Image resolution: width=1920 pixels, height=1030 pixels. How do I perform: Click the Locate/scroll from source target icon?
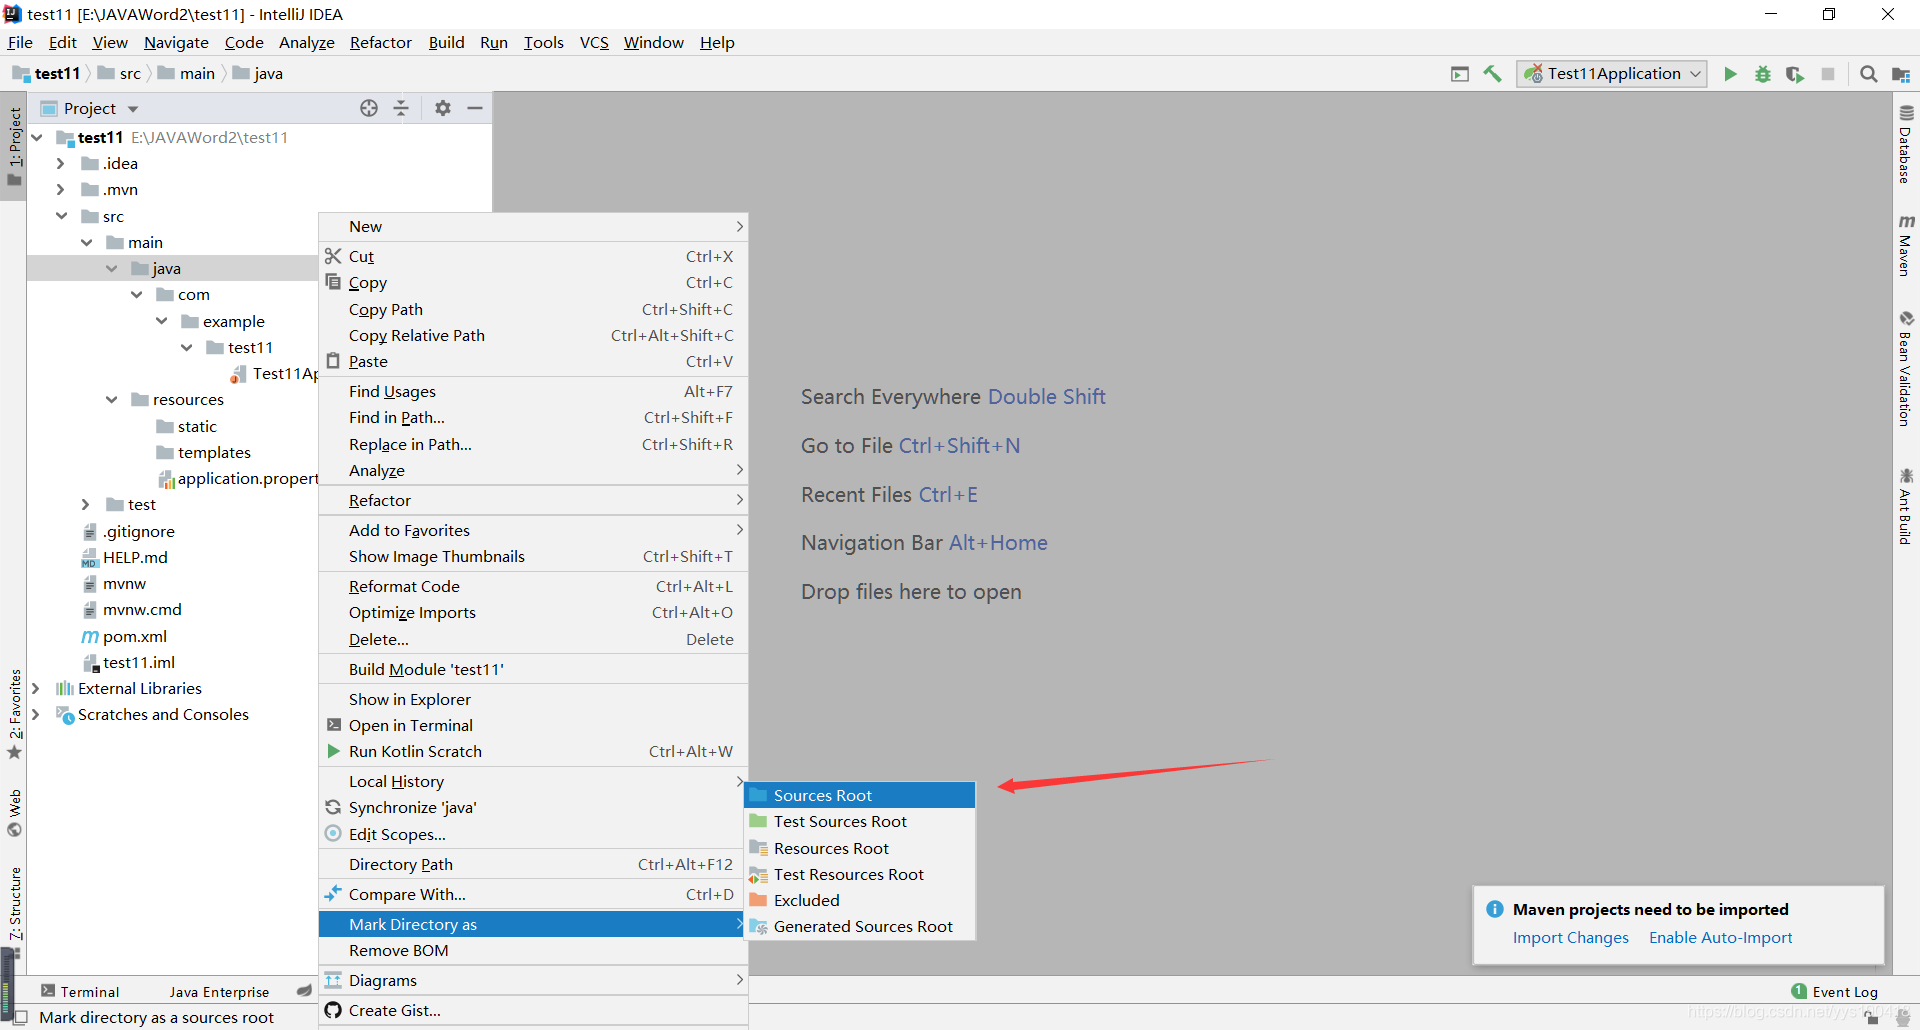(x=369, y=108)
